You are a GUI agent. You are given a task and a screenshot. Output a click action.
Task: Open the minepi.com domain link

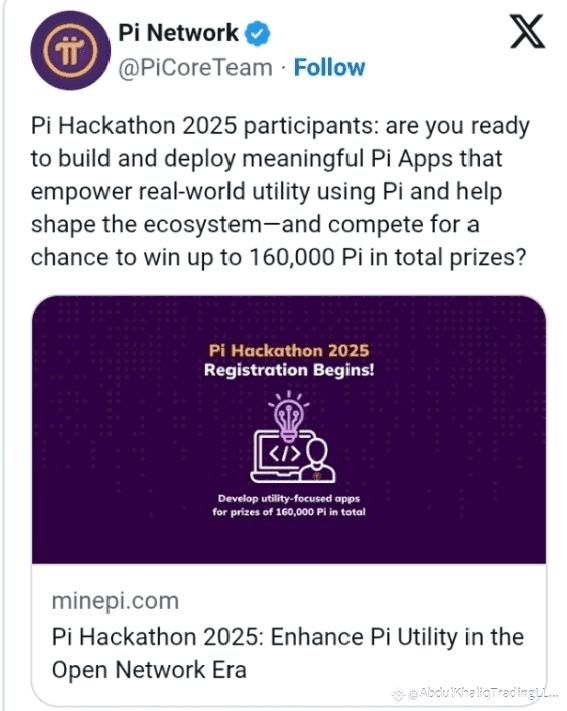tap(115, 601)
